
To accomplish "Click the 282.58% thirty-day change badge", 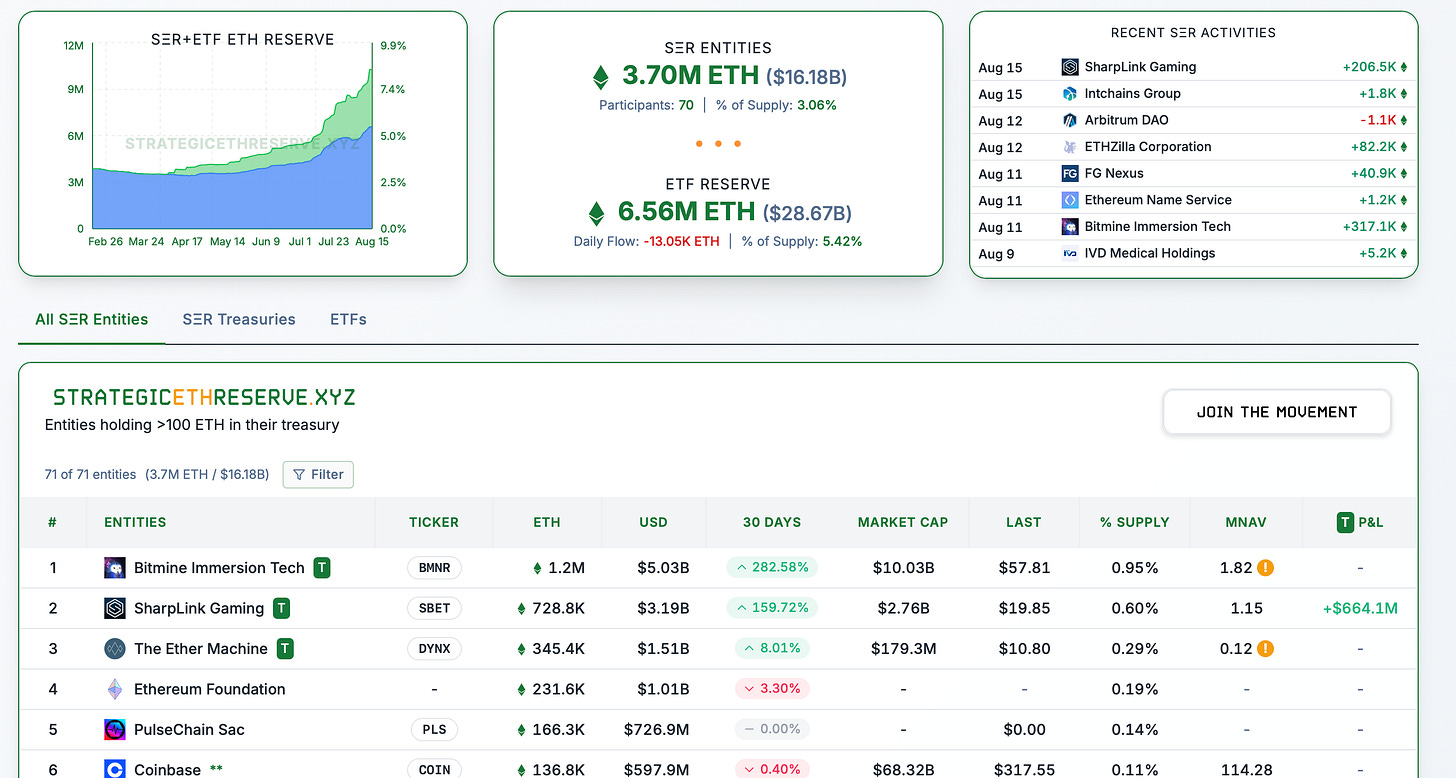I will 772,568.
